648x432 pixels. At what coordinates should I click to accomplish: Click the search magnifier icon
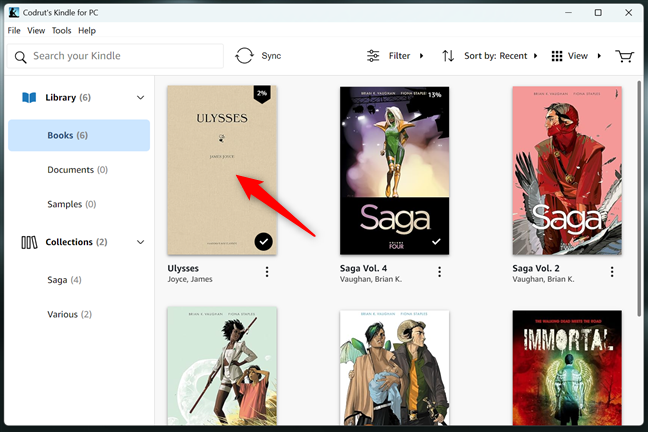coord(20,57)
